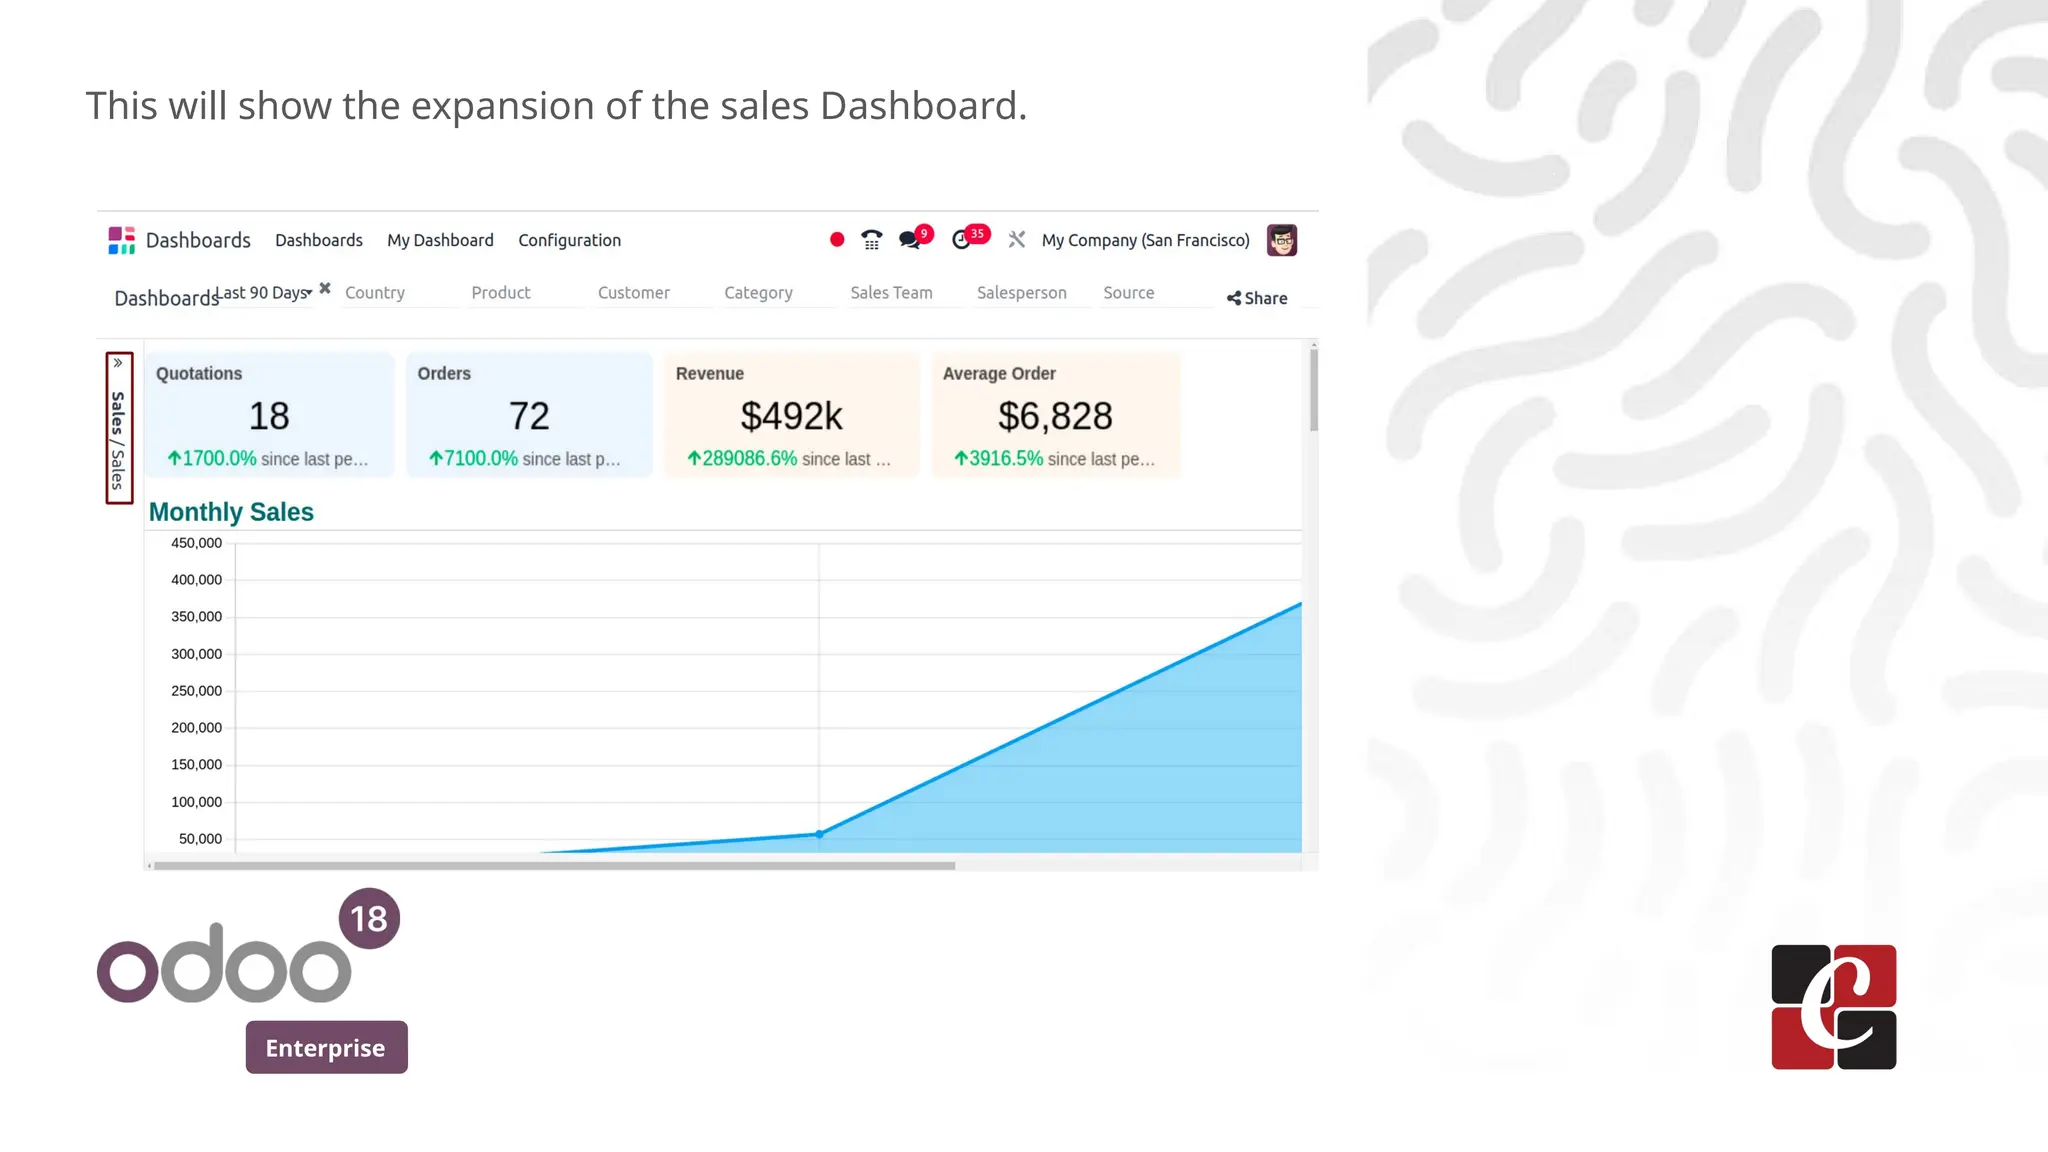Open the chat messages icon with badge 9
This screenshot has width=2048, height=1152.
[910, 240]
